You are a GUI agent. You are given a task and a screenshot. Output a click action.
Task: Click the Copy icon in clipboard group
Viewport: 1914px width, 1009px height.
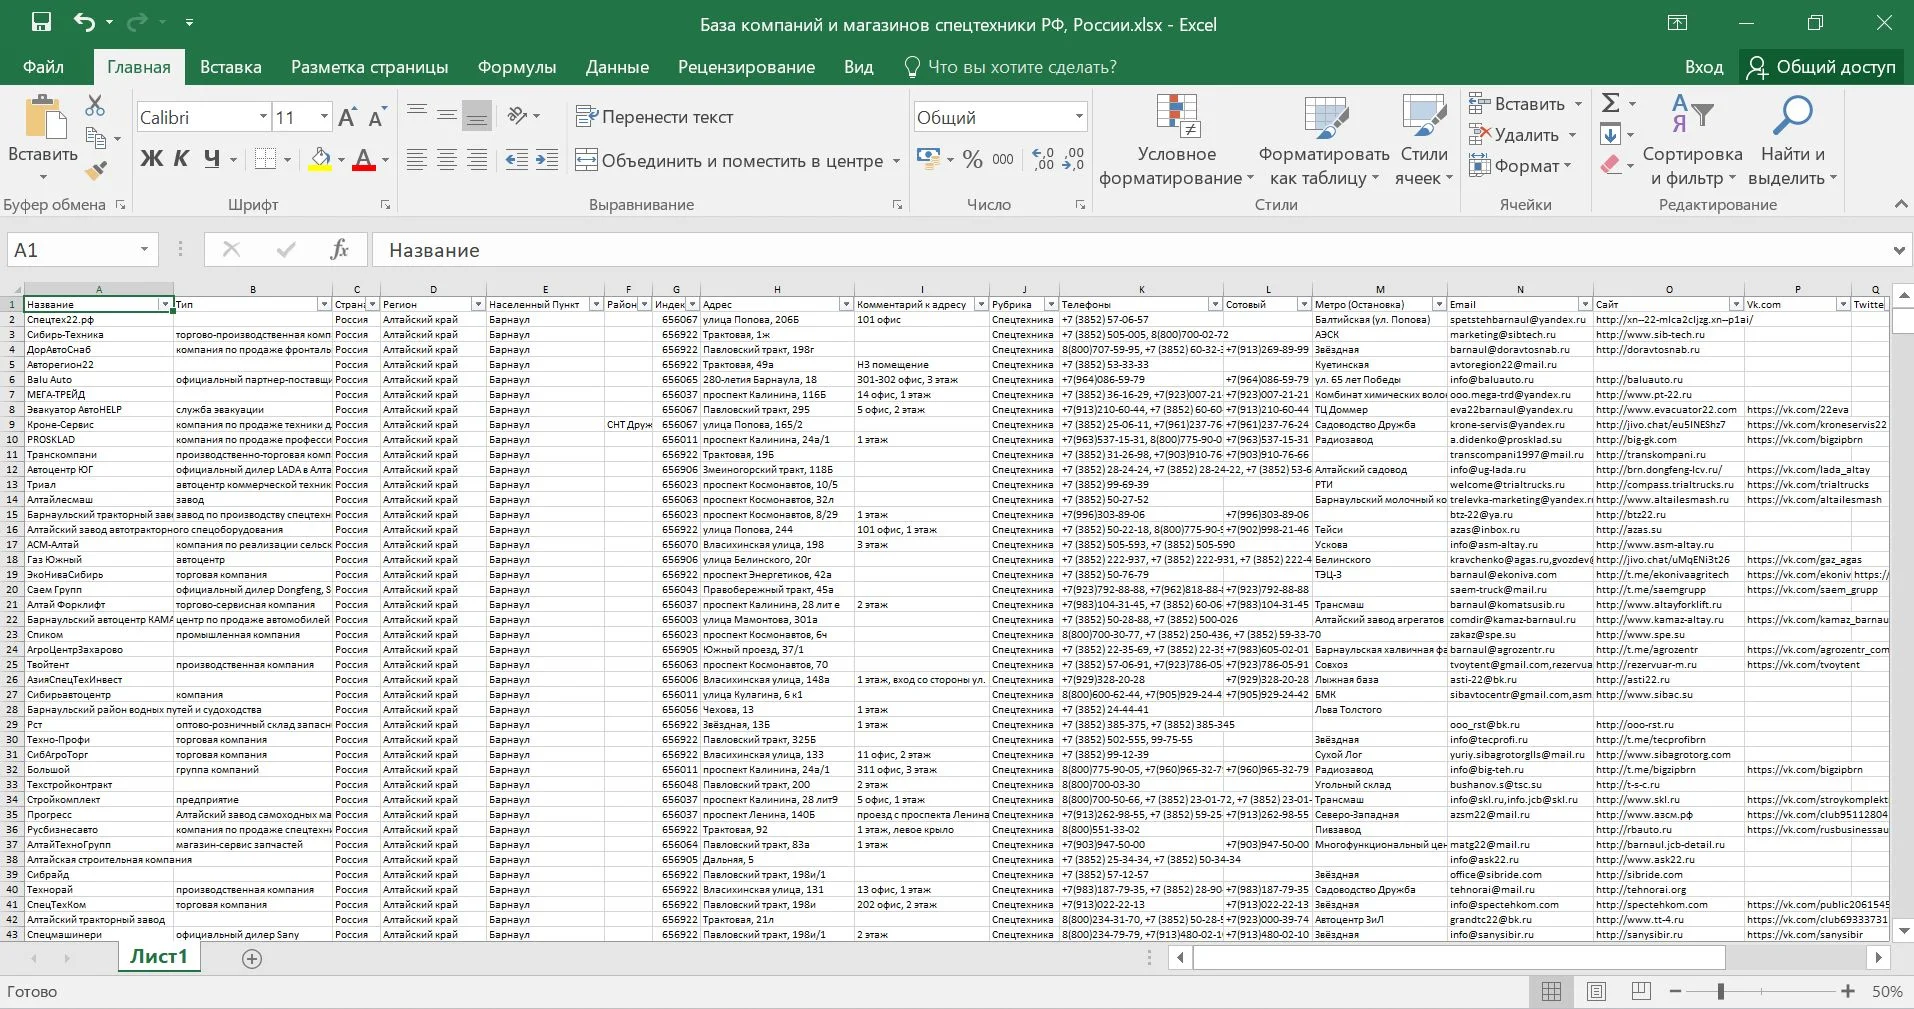tap(96, 138)
